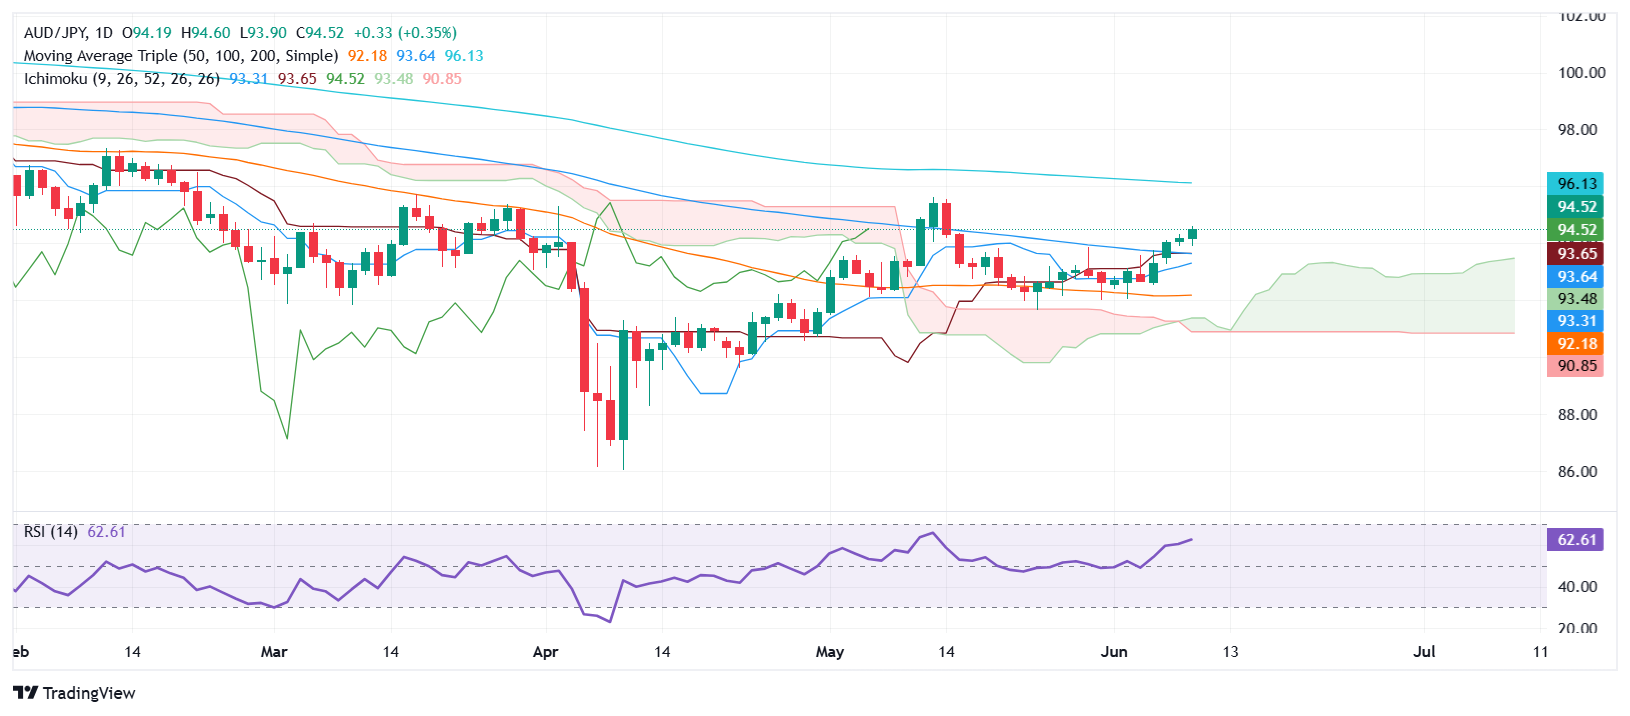1630x716 pixels.
Task: Click the 1D timeframe label
Action: click(104, 33)
